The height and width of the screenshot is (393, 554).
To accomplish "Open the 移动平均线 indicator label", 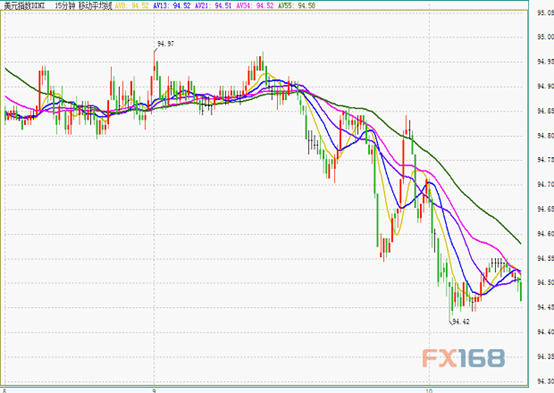I will (x=95, y=6).
